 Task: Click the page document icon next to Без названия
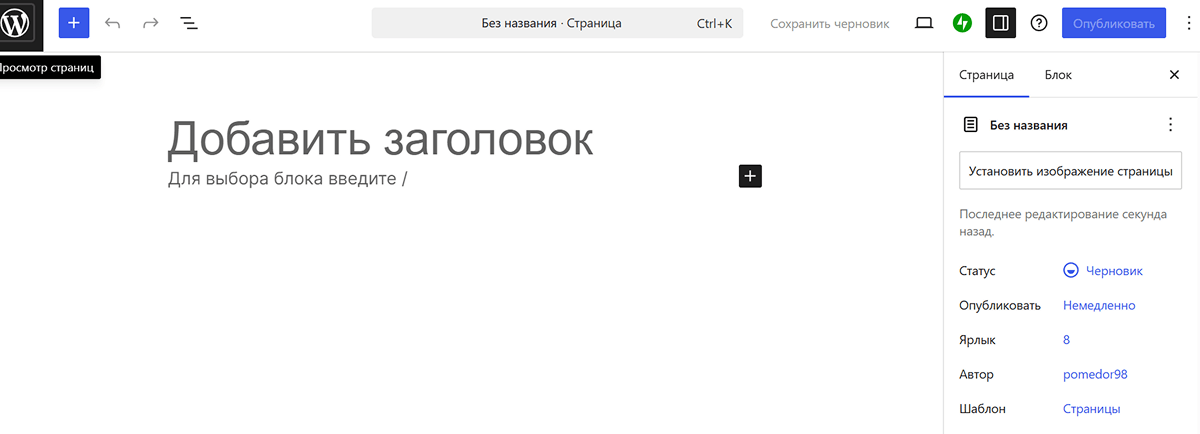(970, 125)
